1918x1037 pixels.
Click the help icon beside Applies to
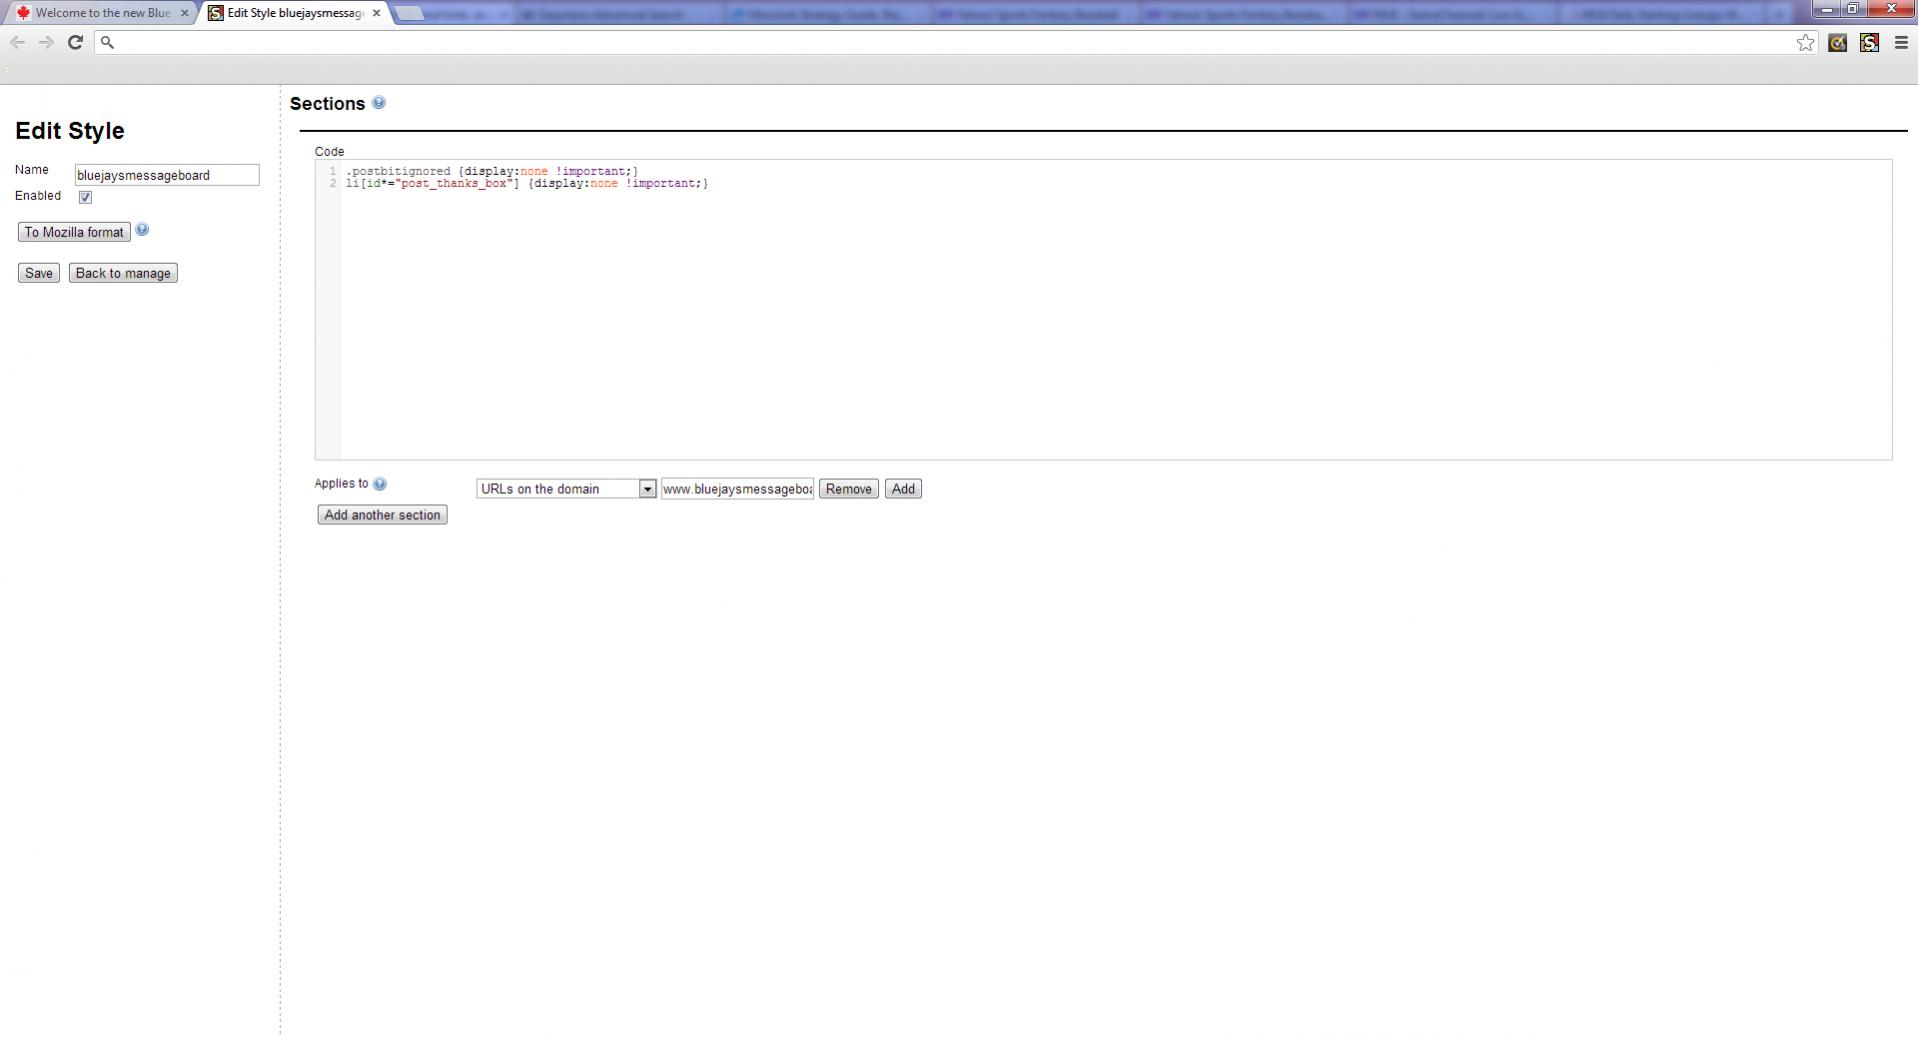(380, 484)
